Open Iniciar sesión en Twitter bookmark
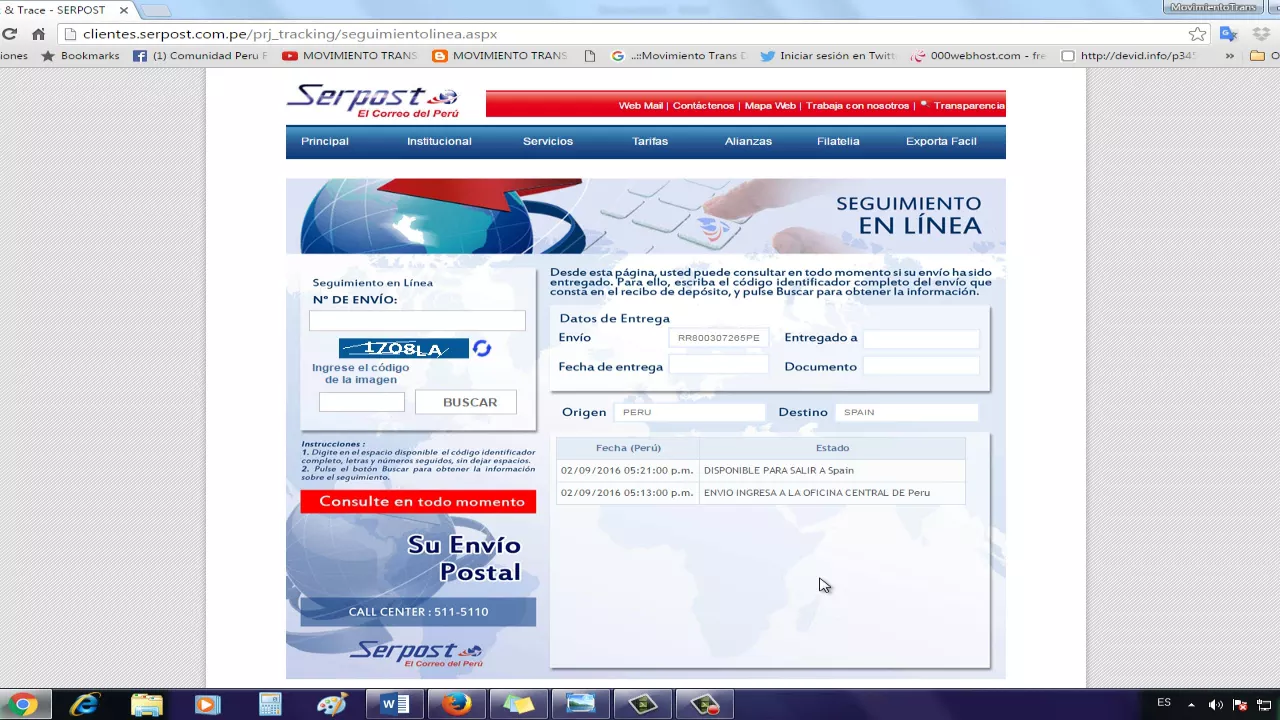Screen dimensions: 1280x720 click(828, 56)
